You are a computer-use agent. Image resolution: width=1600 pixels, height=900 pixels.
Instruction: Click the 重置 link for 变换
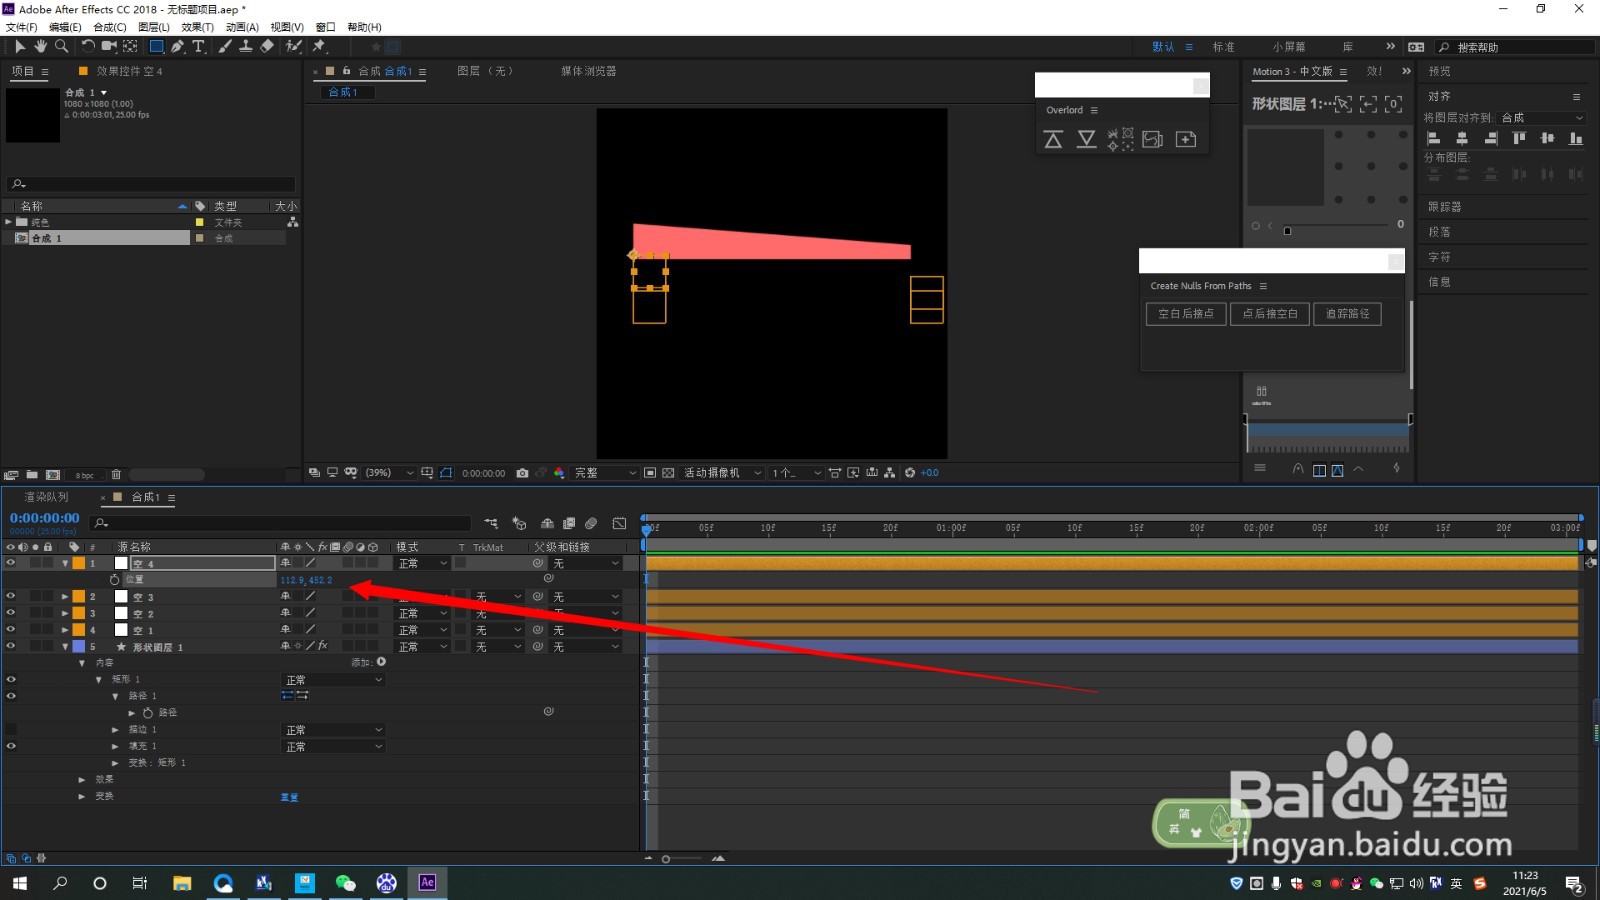[289, 797]
